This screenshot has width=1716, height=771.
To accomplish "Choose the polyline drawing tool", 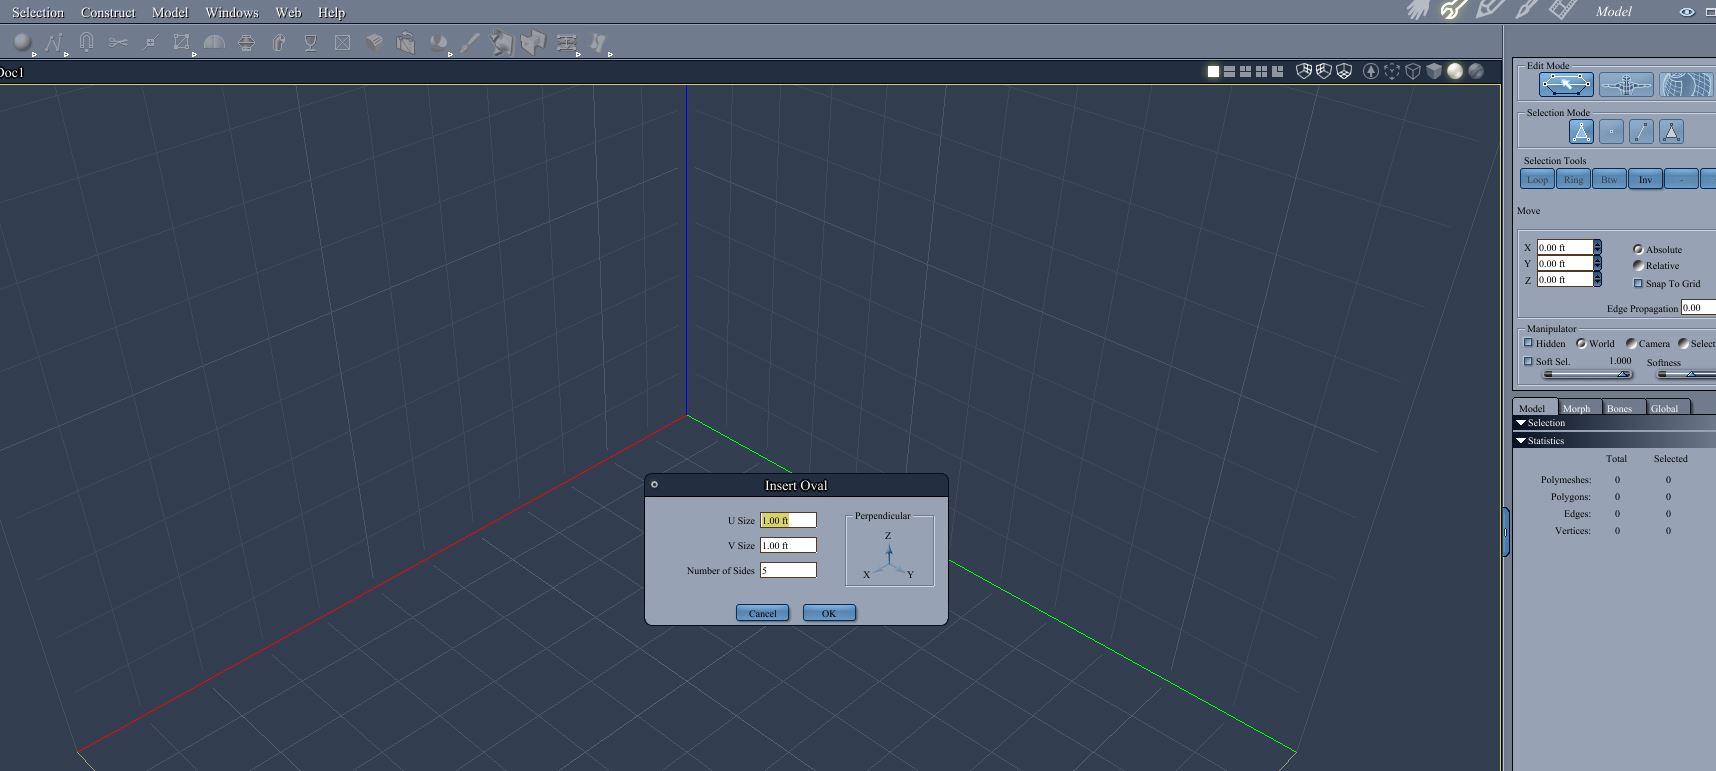I will (x=53, y=42).
